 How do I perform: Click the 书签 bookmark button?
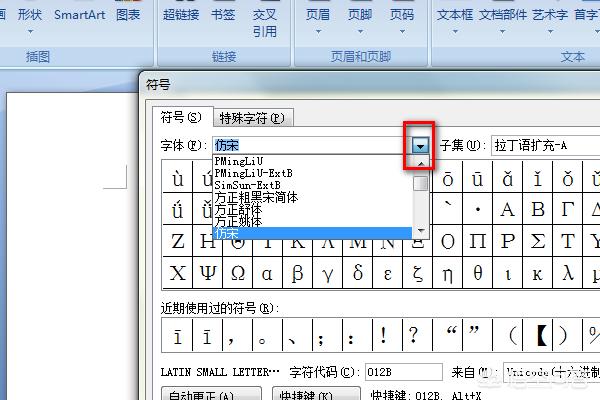[223, 15]
